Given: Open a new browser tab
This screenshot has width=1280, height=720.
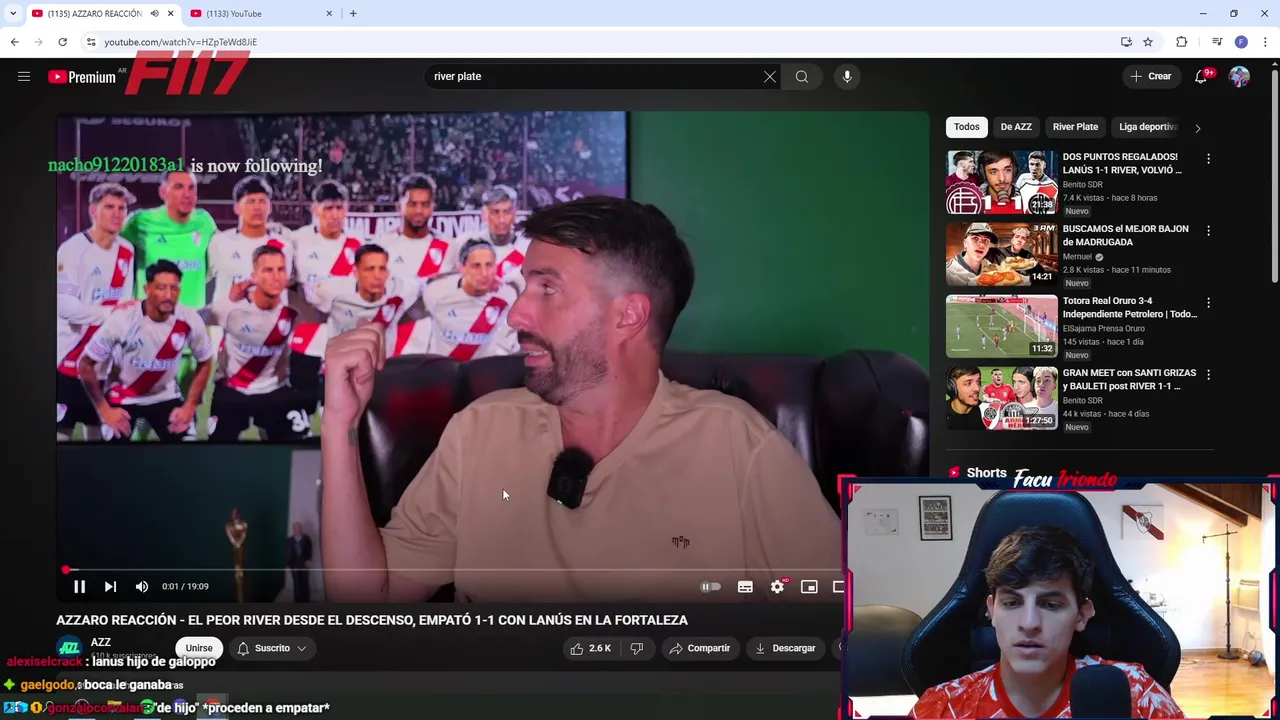Looking at the screenshot, I should 353,13.
